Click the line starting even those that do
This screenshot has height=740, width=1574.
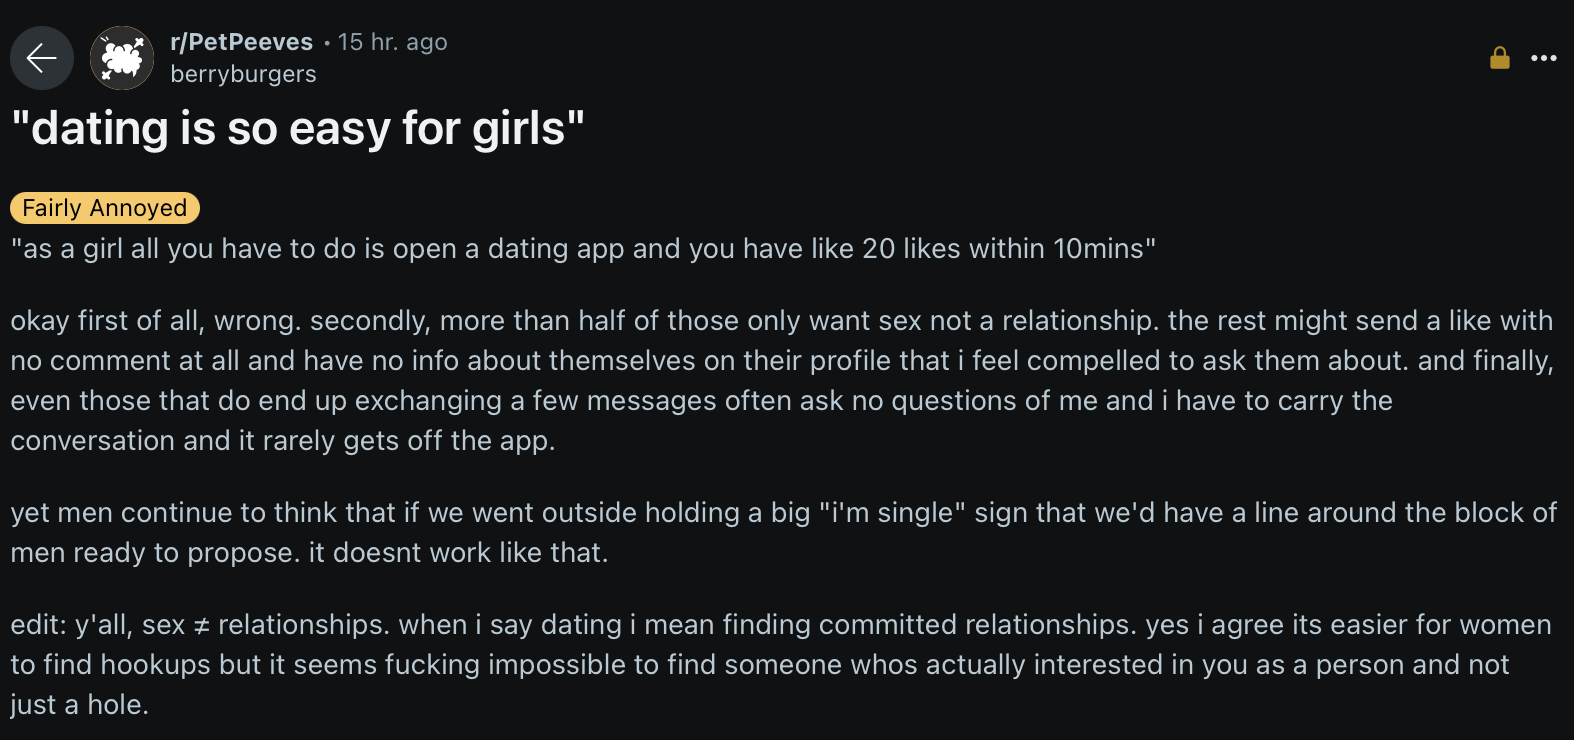(x=701, y=401)
